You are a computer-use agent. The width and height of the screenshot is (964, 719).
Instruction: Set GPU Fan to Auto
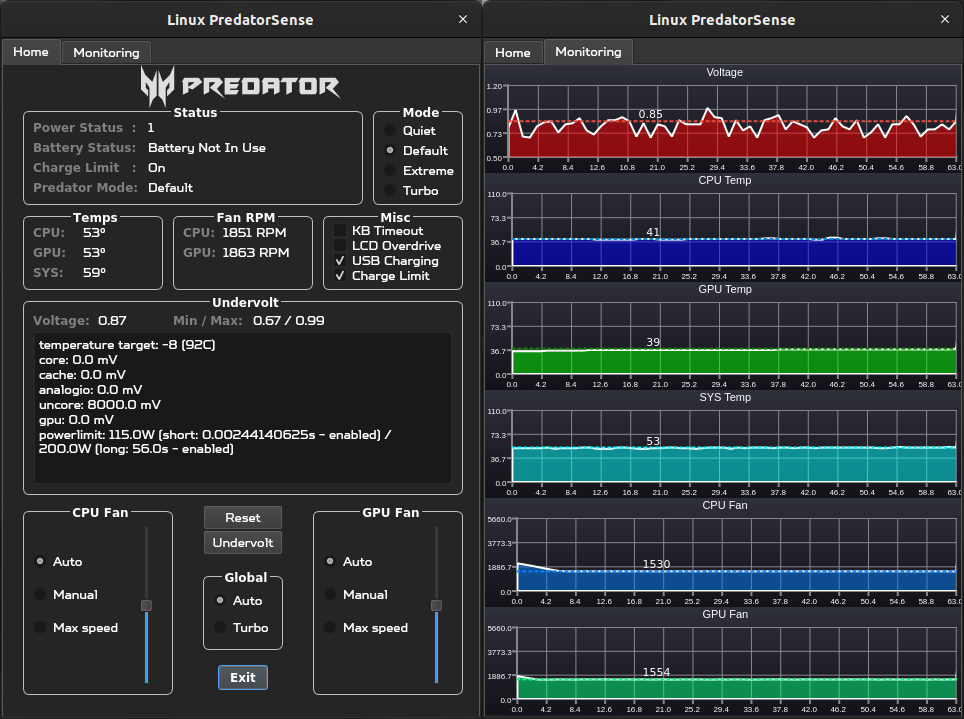tap(330, 561)
